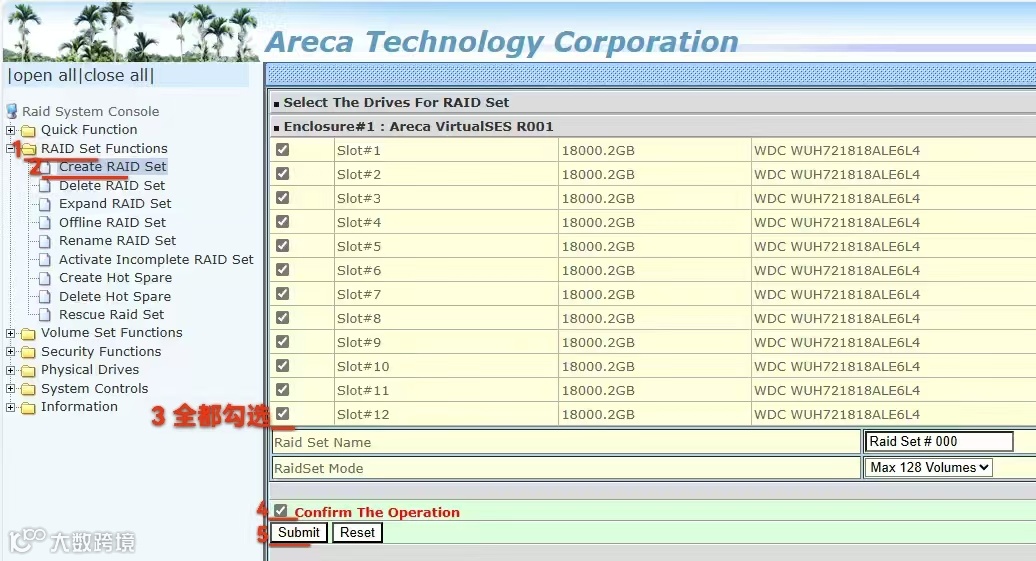Open Activate Incomplete RAID Set page
1036x561 pixels.
[156, 260]
